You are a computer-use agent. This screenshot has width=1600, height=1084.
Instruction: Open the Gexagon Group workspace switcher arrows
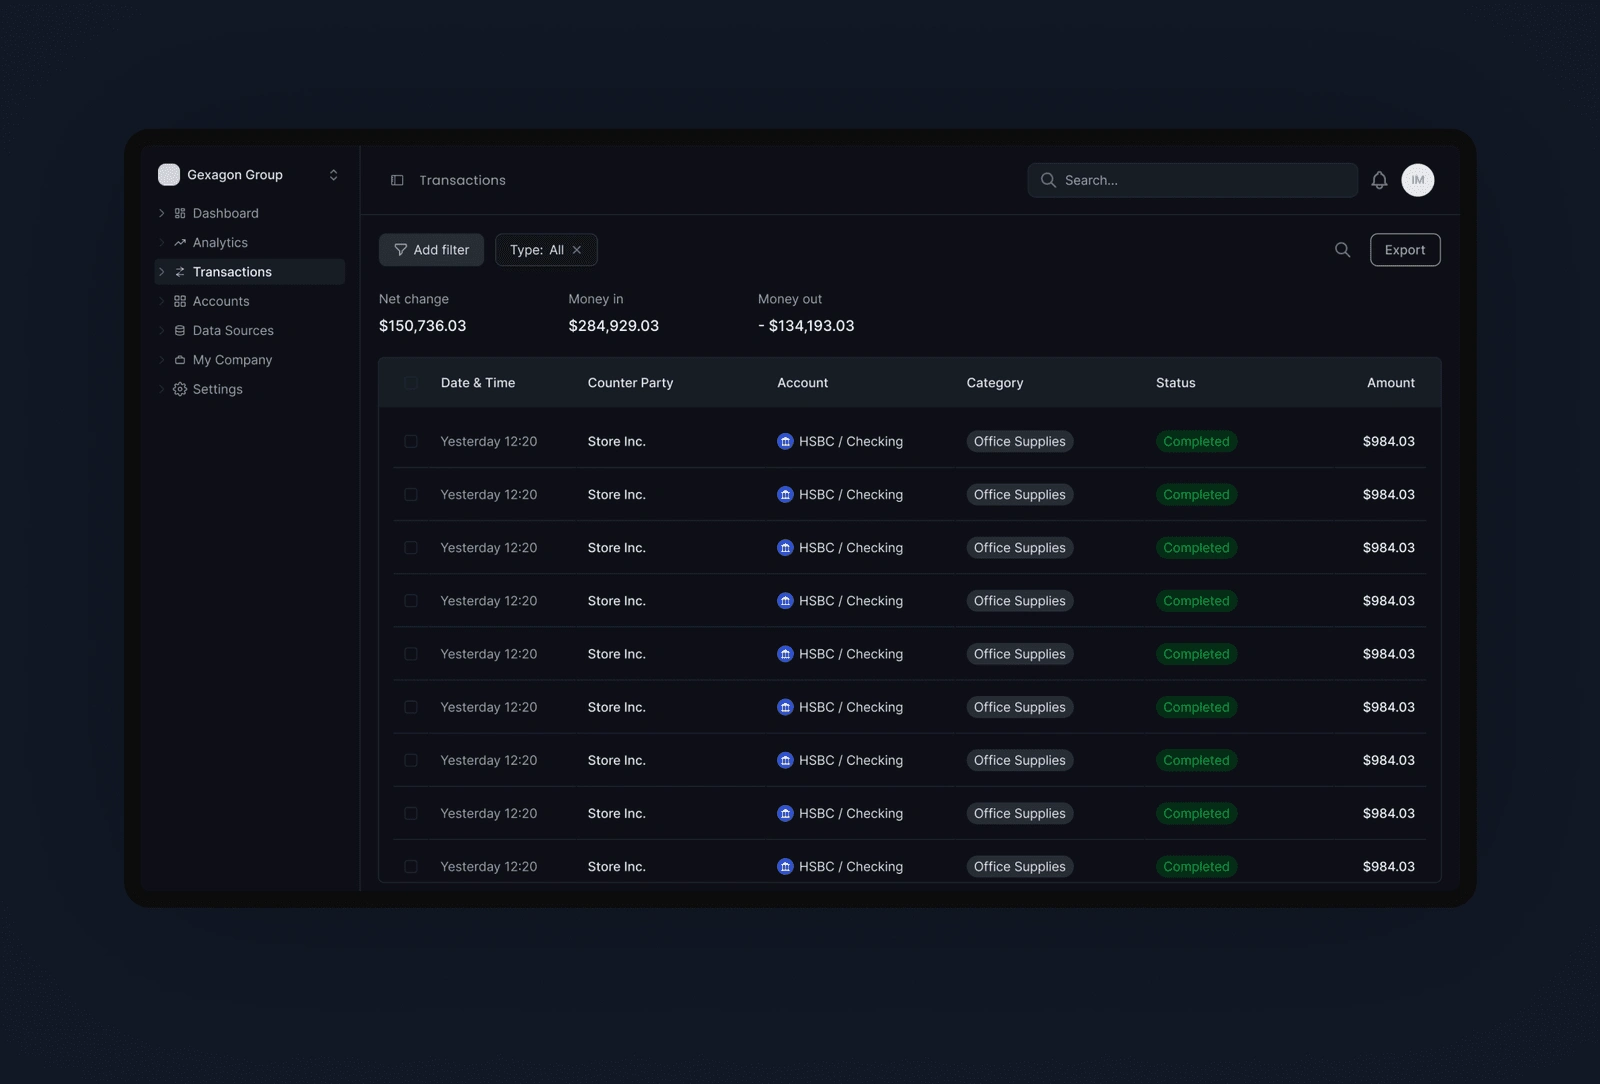[x=333, y=175]
